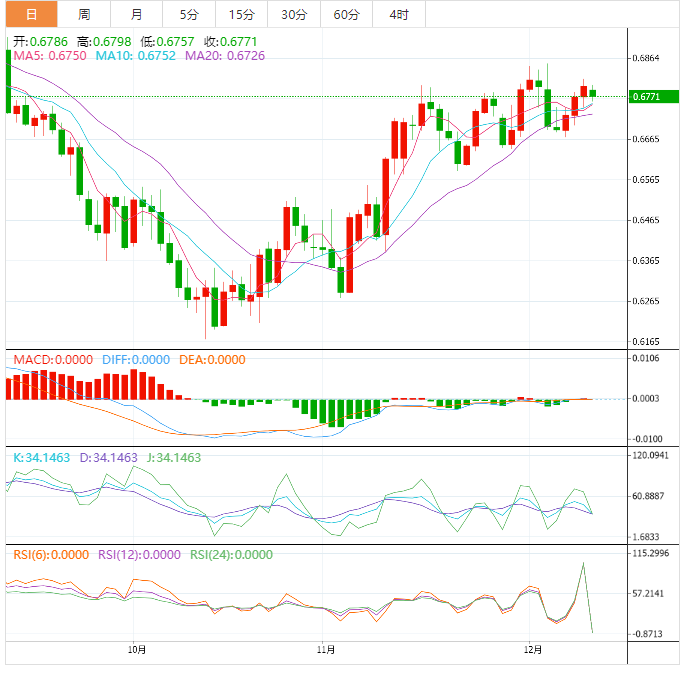Image resolution: width=682 pixels, height=675 pixels.
Task: Switch to the 月 monthly tab
Action: [137, 14]
